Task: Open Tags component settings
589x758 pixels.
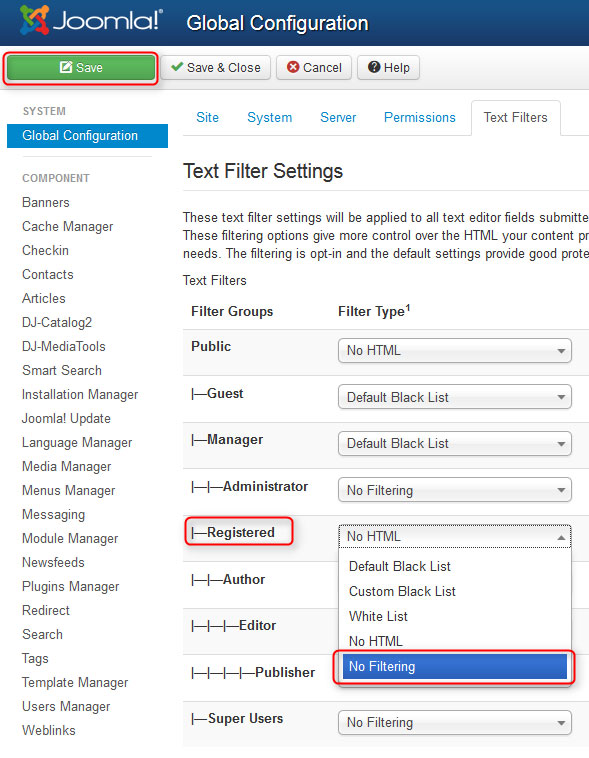Action: (x=35, y=659)
